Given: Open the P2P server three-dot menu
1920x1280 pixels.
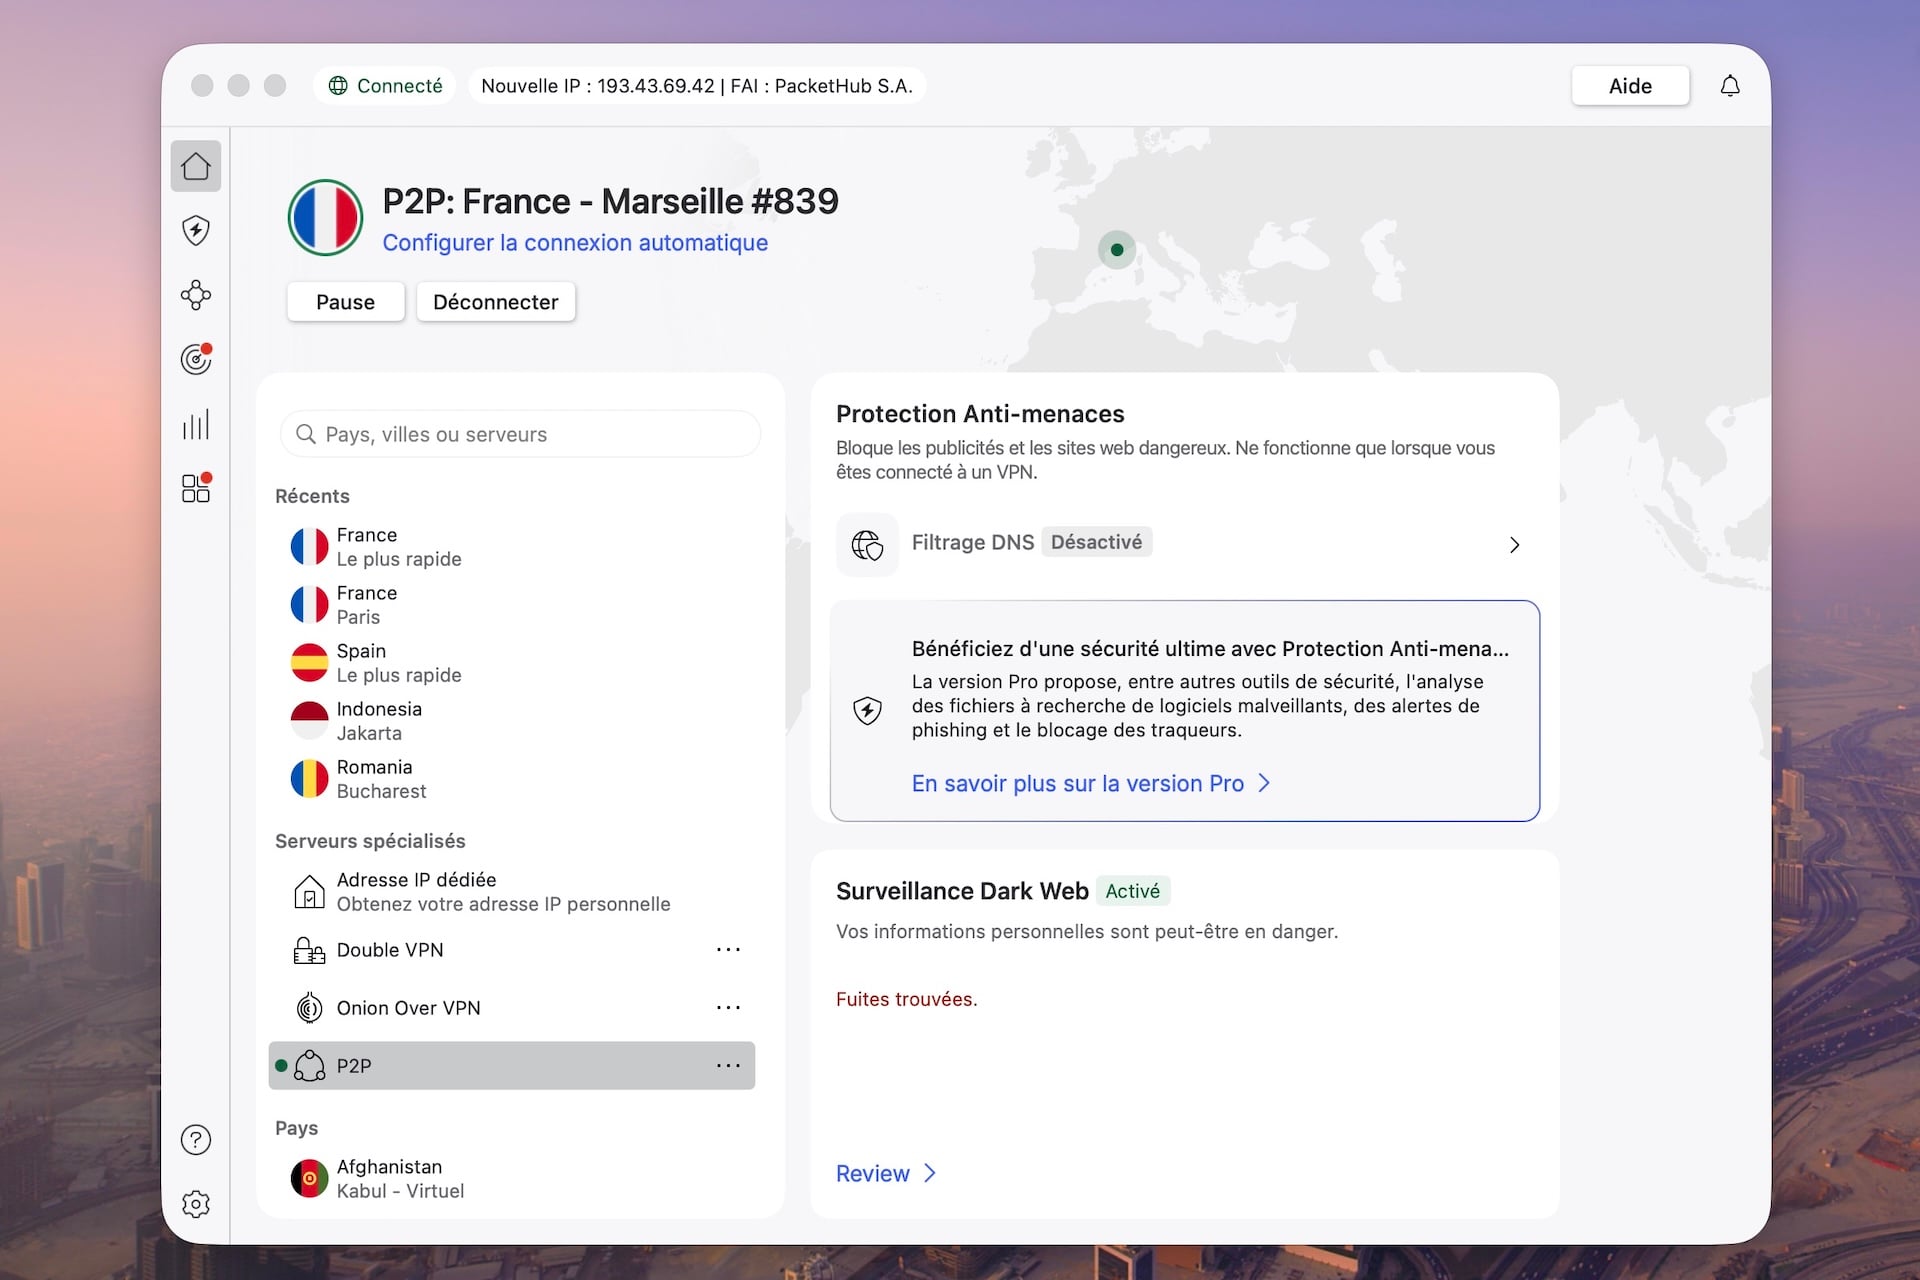Looking at the screenshot, I should (728, 1065).
